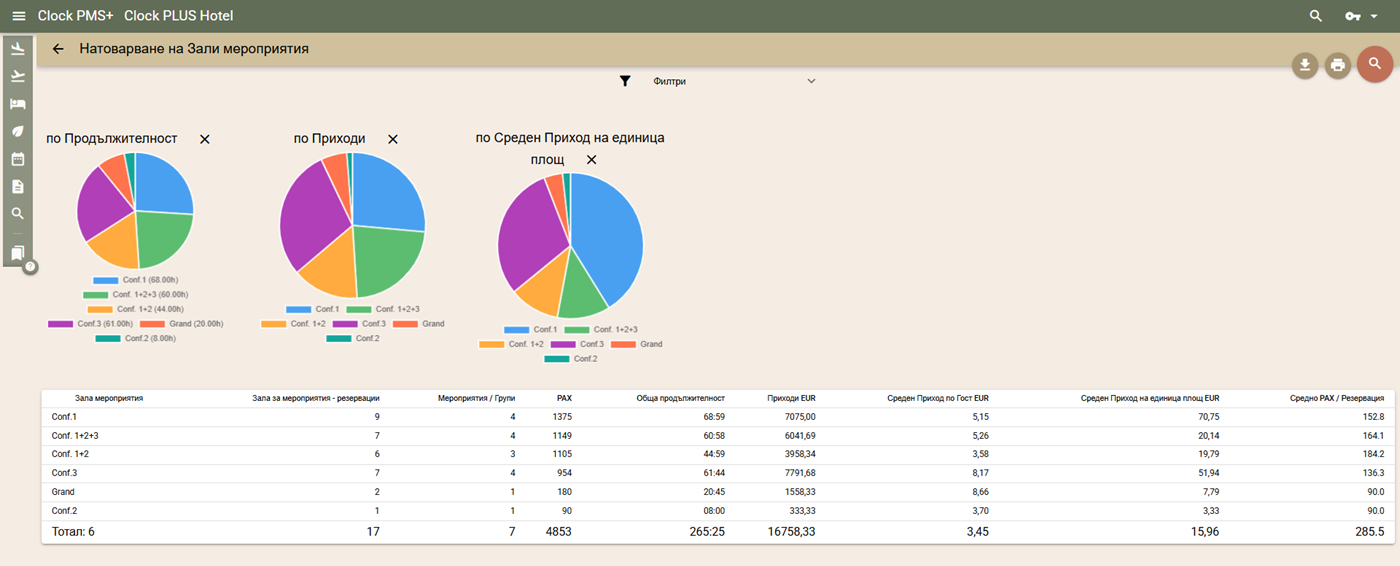This screenshot has height=566, width=1400.
Task: Open the arrivals landing-plane sidebar icon
Action: click(18, 49)
